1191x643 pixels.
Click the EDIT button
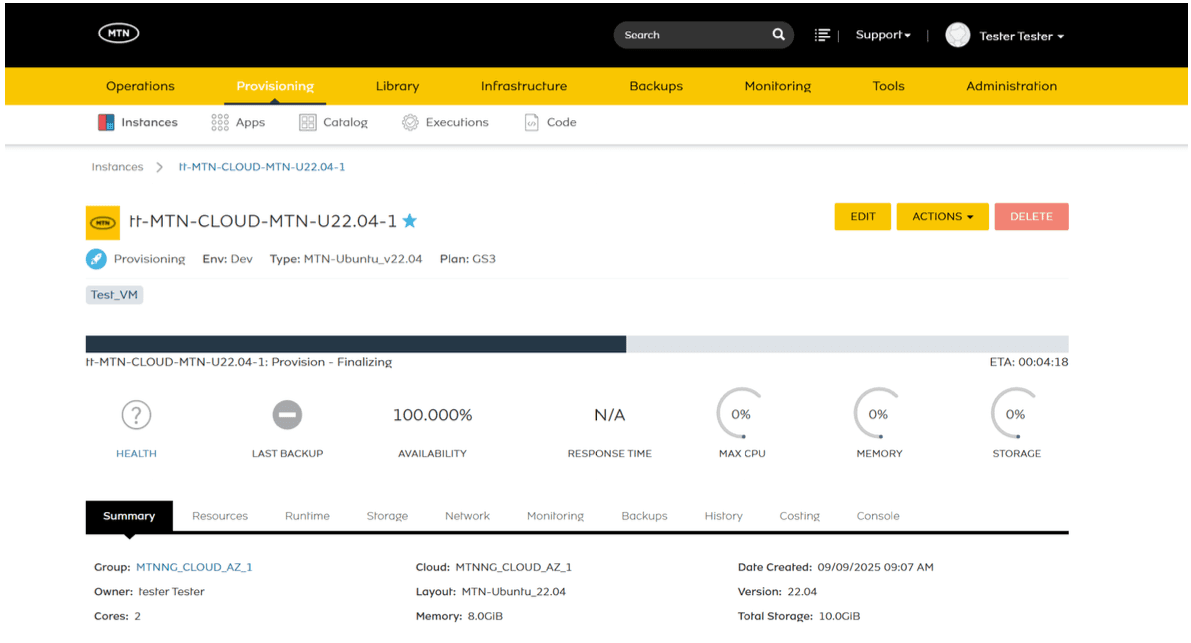[x=863, y=216]
